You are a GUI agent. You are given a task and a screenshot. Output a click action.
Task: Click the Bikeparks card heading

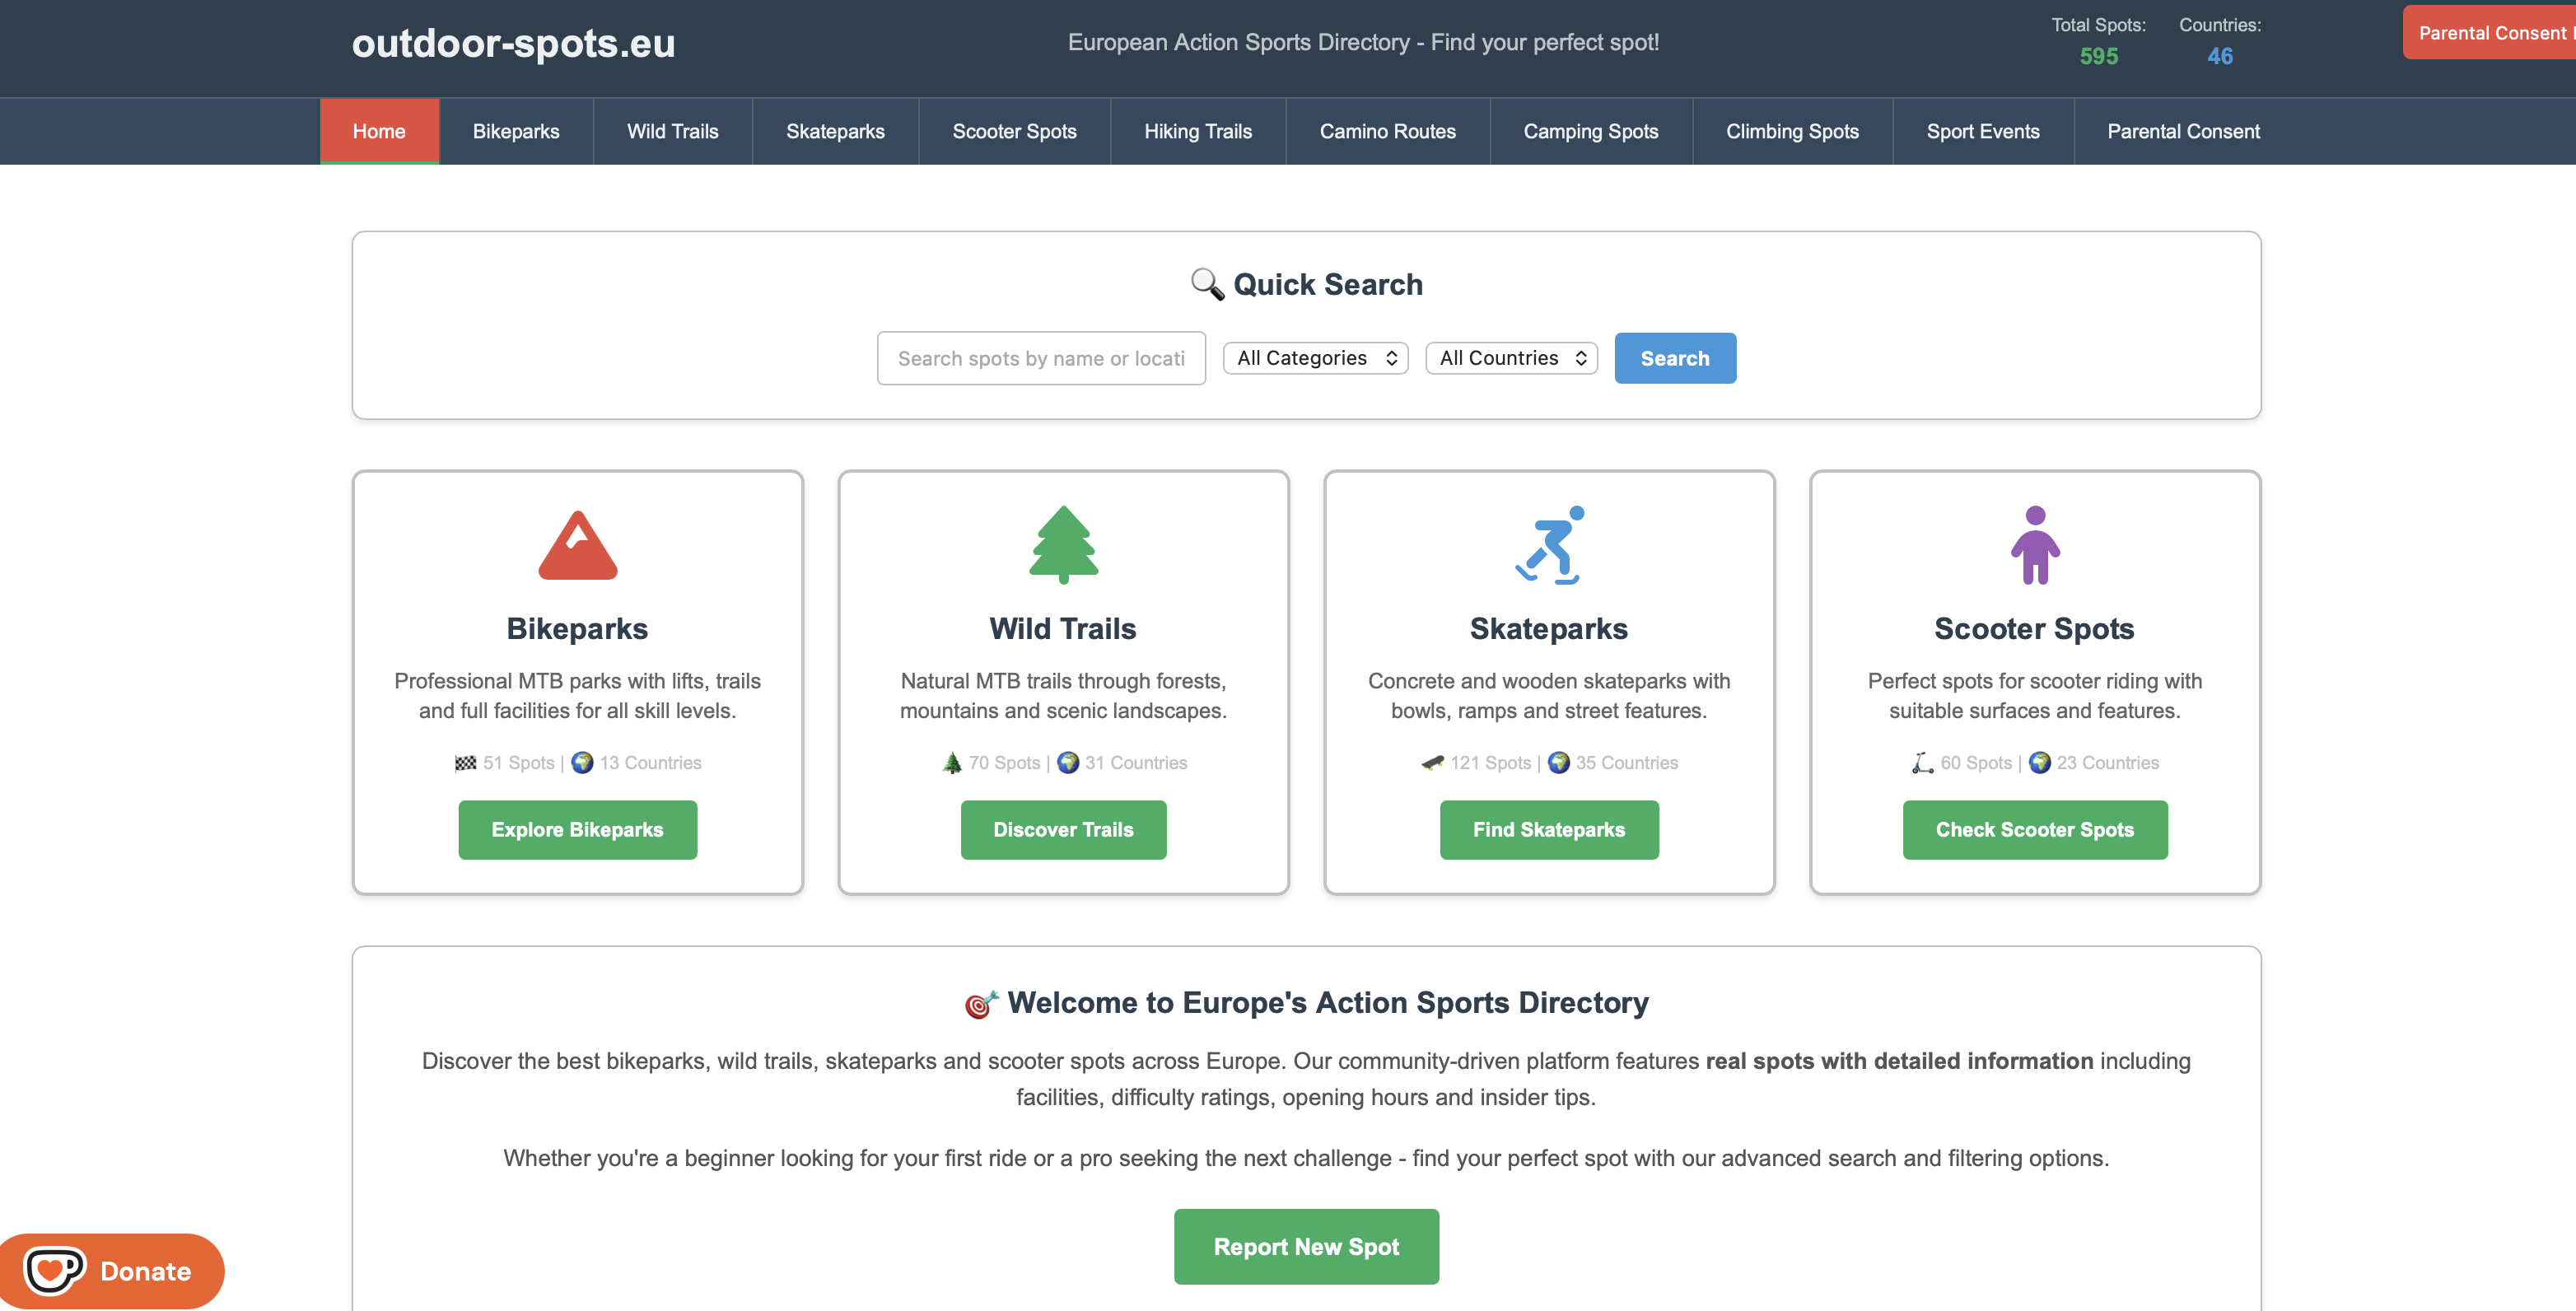[x=577, y=629]
